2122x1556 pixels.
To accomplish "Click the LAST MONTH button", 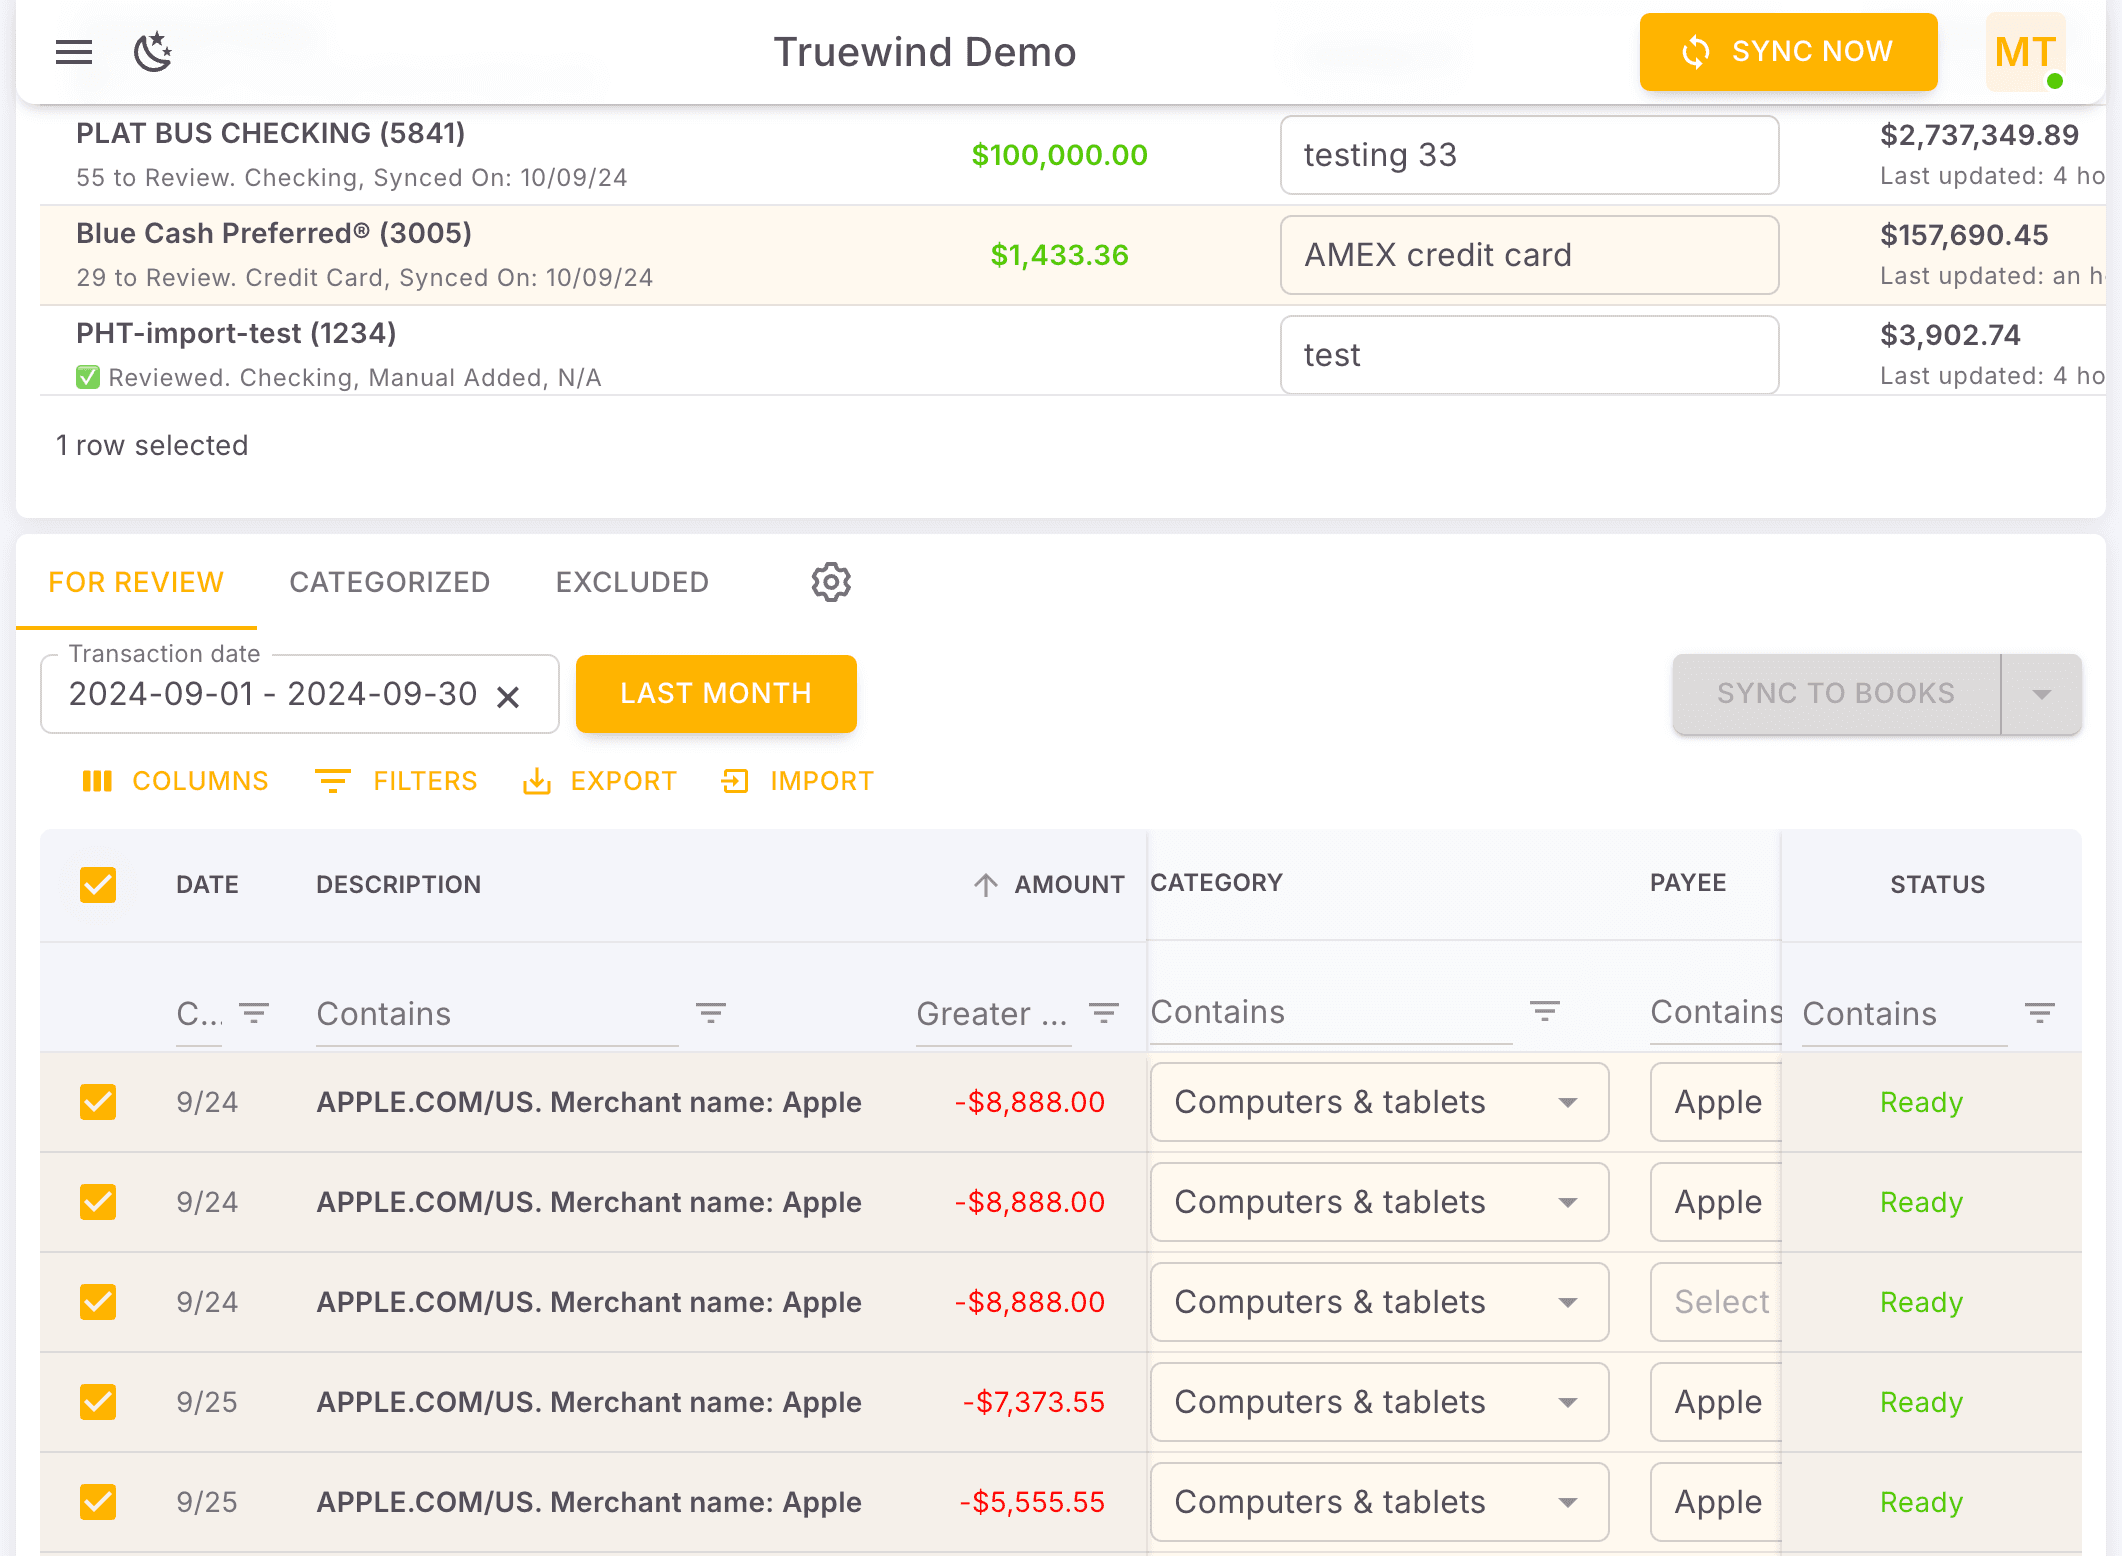I will coord(715,693).
